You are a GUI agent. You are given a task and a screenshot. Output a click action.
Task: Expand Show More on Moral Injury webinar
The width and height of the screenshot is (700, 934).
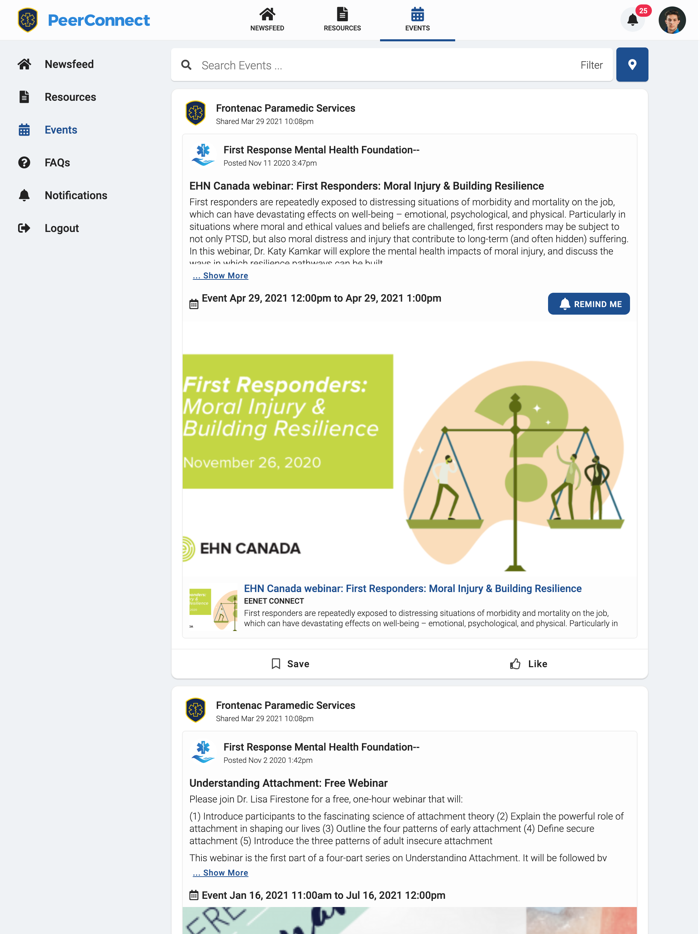220,275
